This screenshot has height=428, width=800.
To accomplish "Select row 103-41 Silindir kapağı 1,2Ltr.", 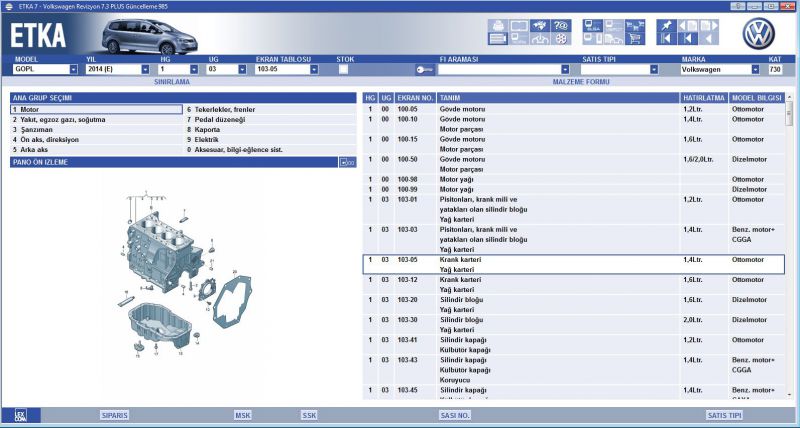I will 573,345.
